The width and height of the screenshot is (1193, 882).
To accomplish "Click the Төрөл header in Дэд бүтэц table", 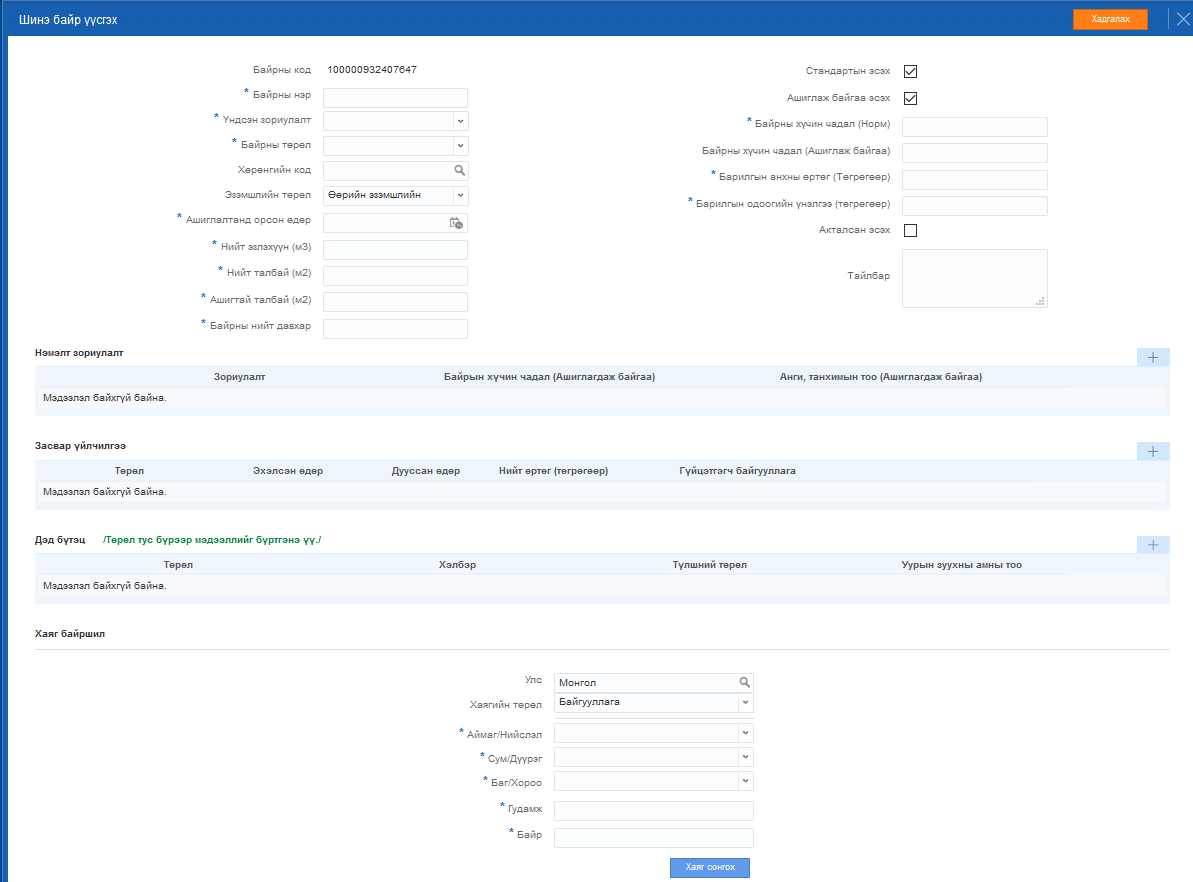I will pos(178,565).
